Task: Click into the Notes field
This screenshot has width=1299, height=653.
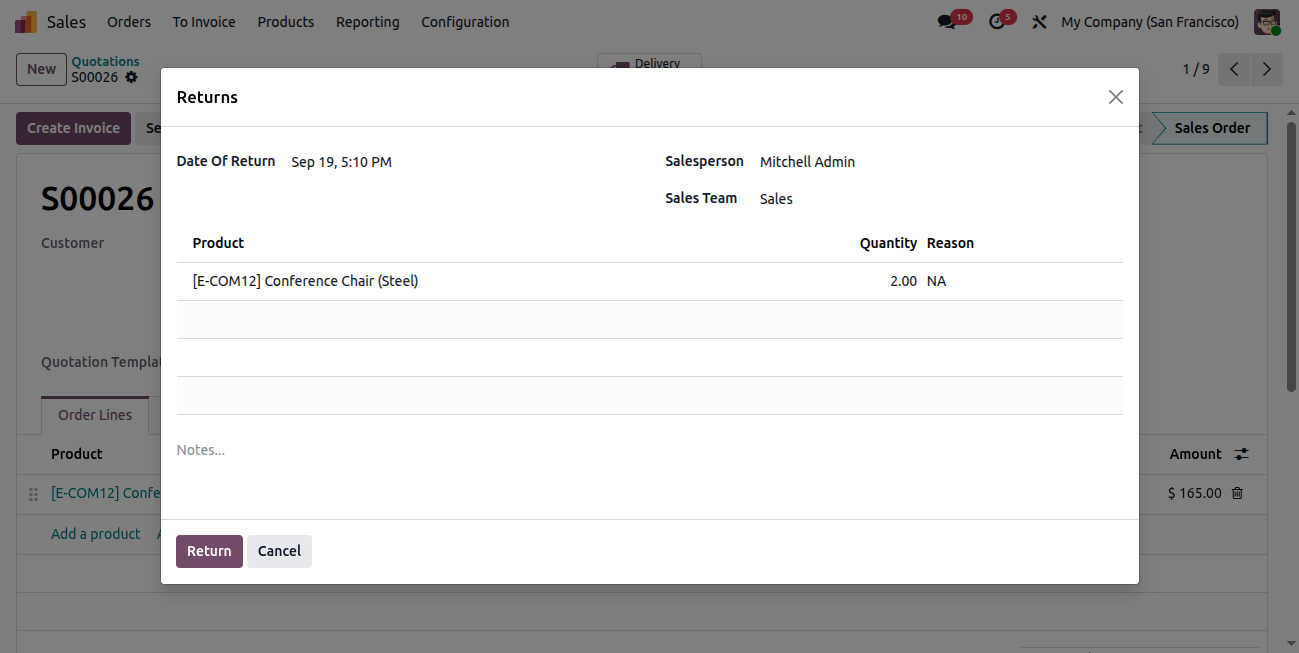Action: point(650,451)
